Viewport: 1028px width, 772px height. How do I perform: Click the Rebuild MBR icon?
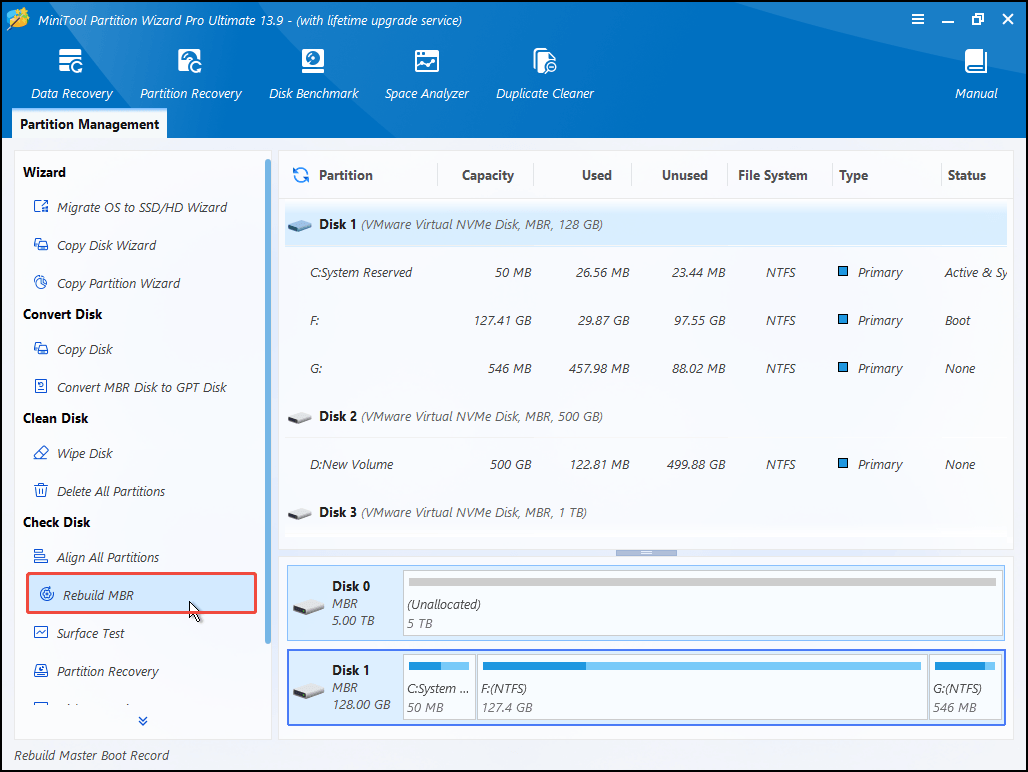point(47,594)
